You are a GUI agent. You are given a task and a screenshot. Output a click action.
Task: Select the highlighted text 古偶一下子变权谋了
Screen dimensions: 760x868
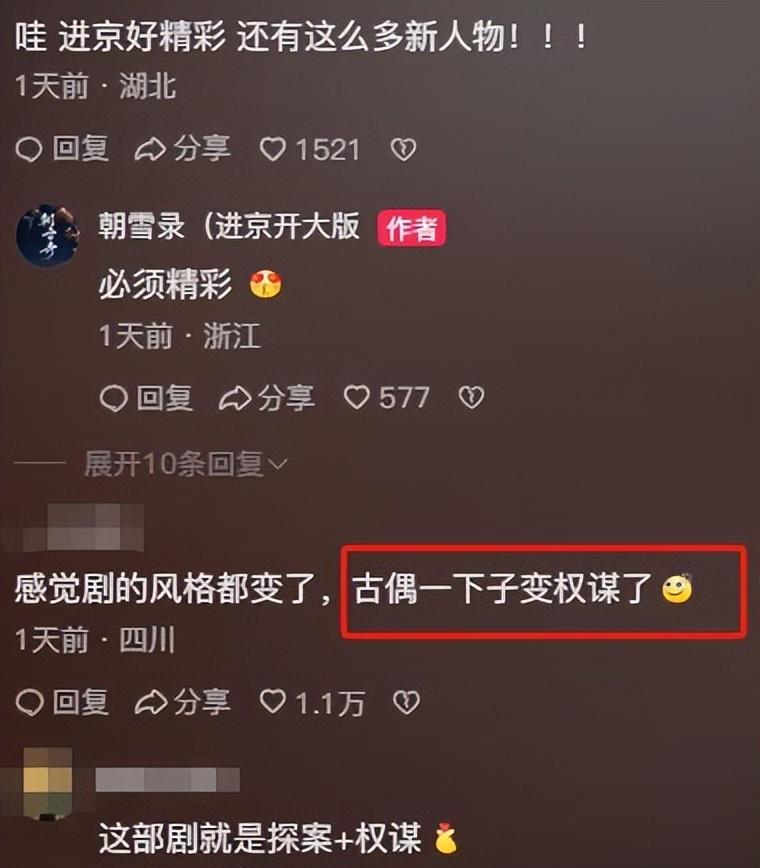click(503, 588)
